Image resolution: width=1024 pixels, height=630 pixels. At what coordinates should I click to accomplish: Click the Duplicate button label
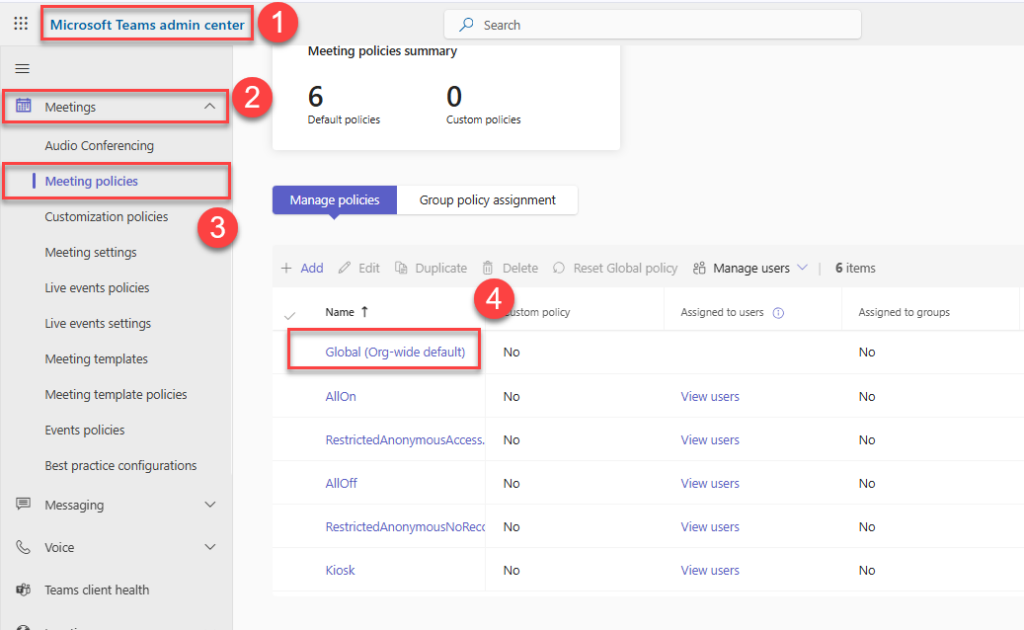[441, 268]
